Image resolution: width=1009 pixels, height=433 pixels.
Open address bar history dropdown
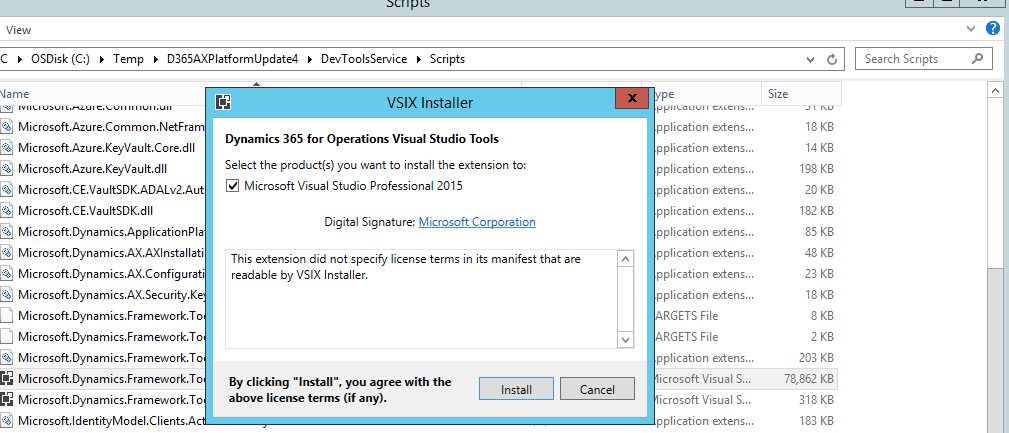pos(811,59)
